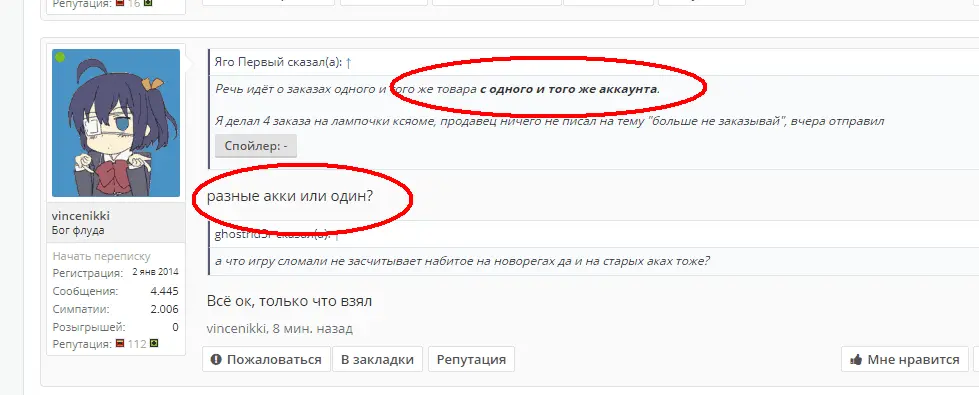Open vincenikki author link in post footer
979x395 pixels.
tap(237, 328)
